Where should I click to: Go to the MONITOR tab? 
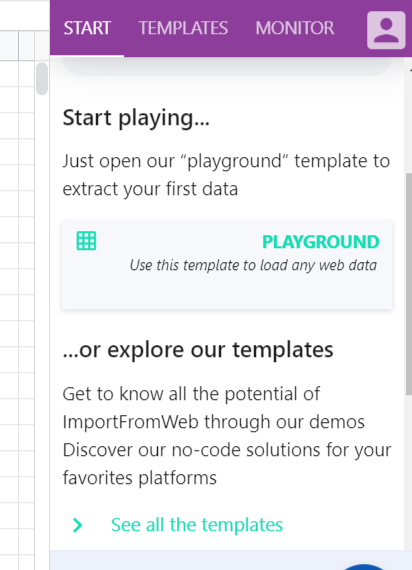click(295, 28)
